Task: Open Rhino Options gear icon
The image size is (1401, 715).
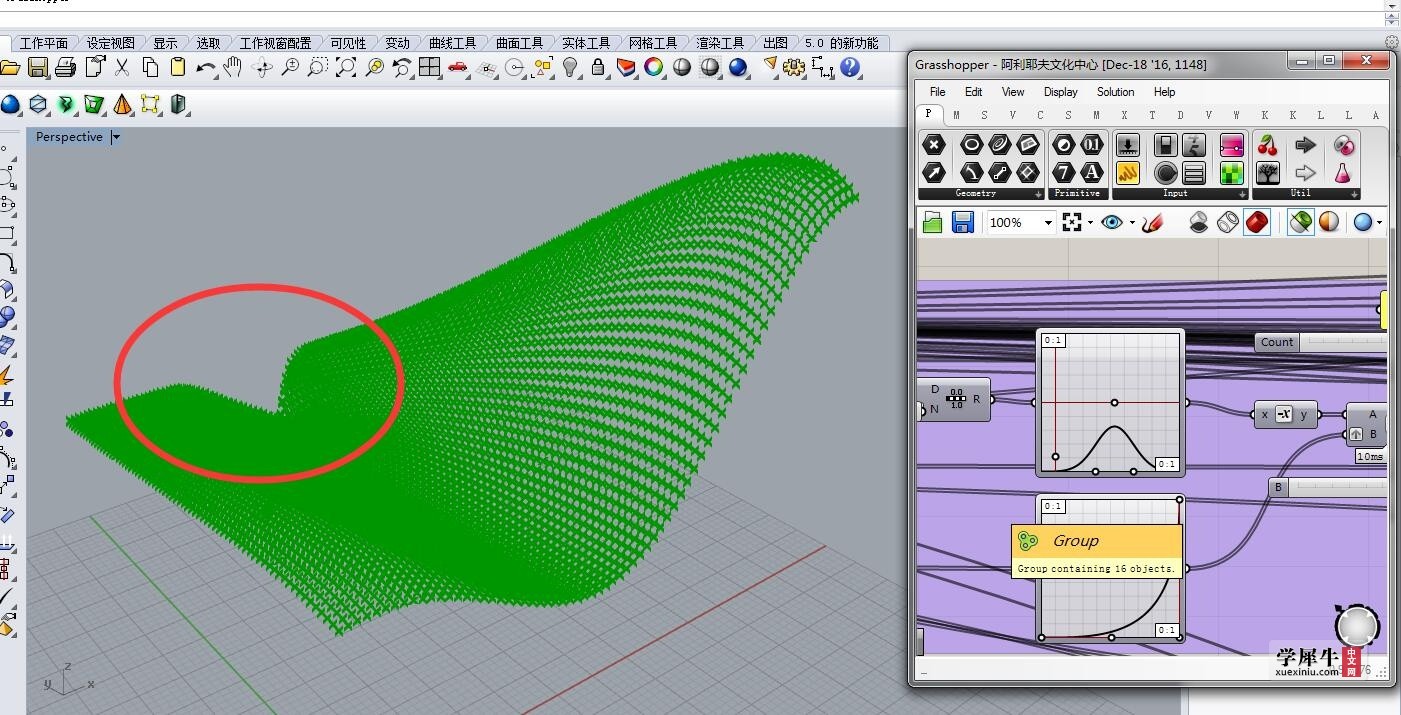Action: [x=794, y=67]
